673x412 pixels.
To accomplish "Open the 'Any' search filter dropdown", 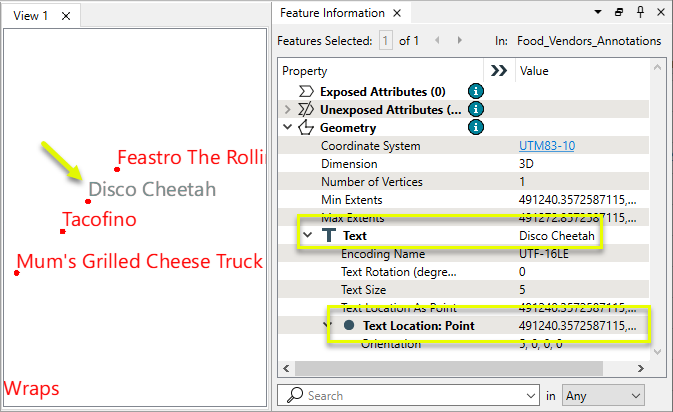I will click(x=603, y=395).
